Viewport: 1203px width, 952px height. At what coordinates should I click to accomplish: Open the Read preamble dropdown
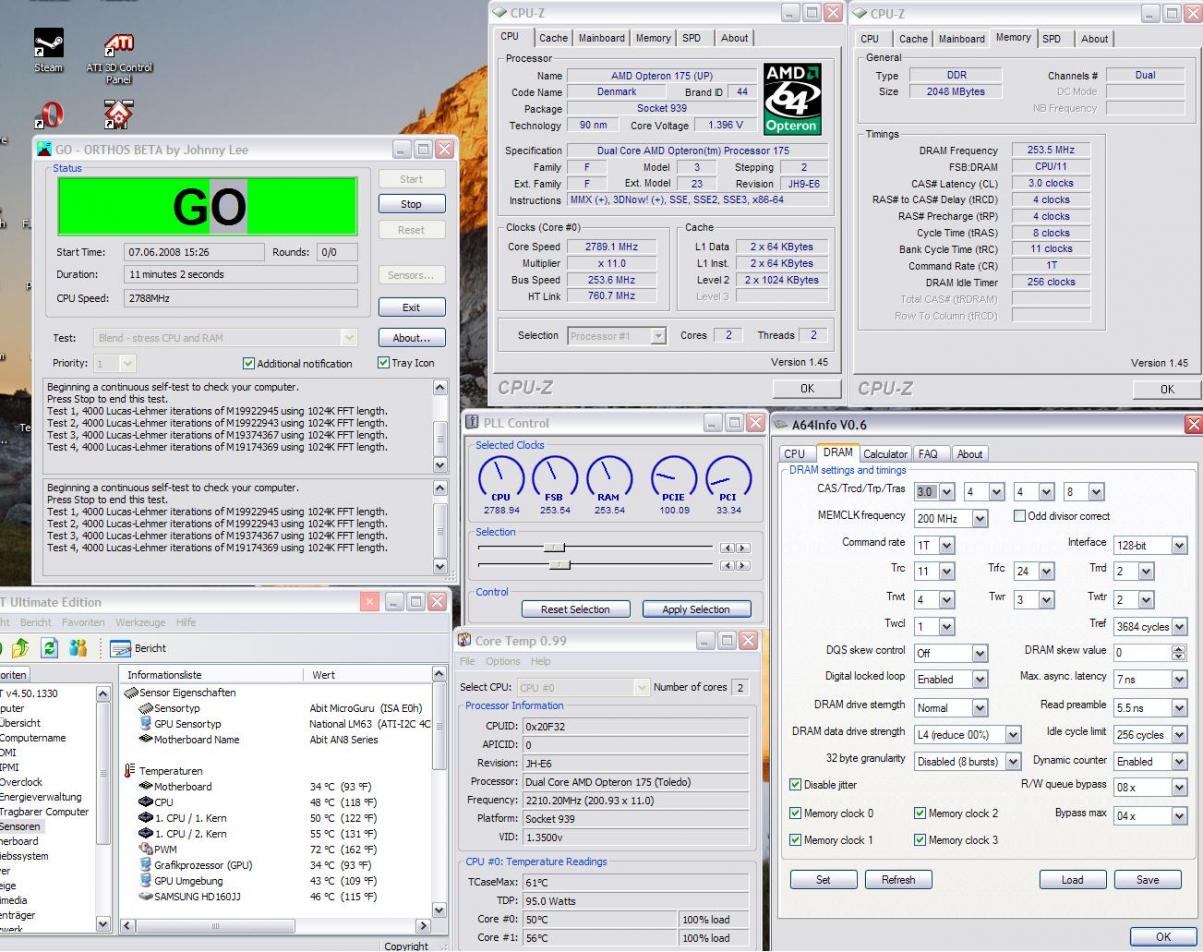[x=1179, y=707]
